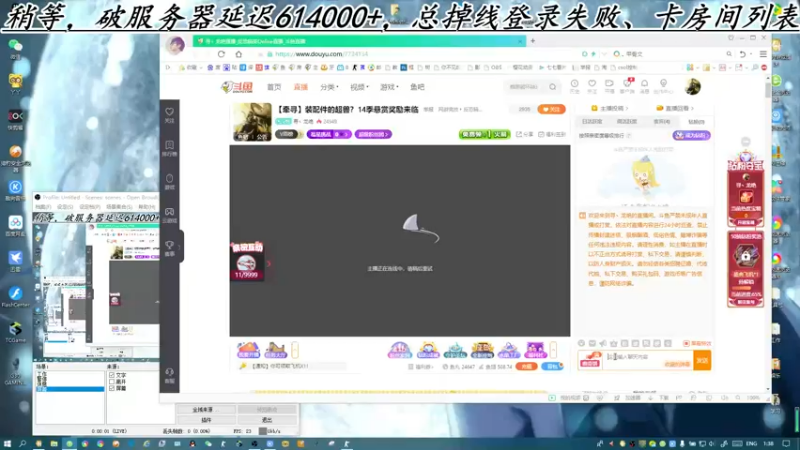Click the browser refresh button
This screenshot has width=800, height=450.
tap(221, 54)
